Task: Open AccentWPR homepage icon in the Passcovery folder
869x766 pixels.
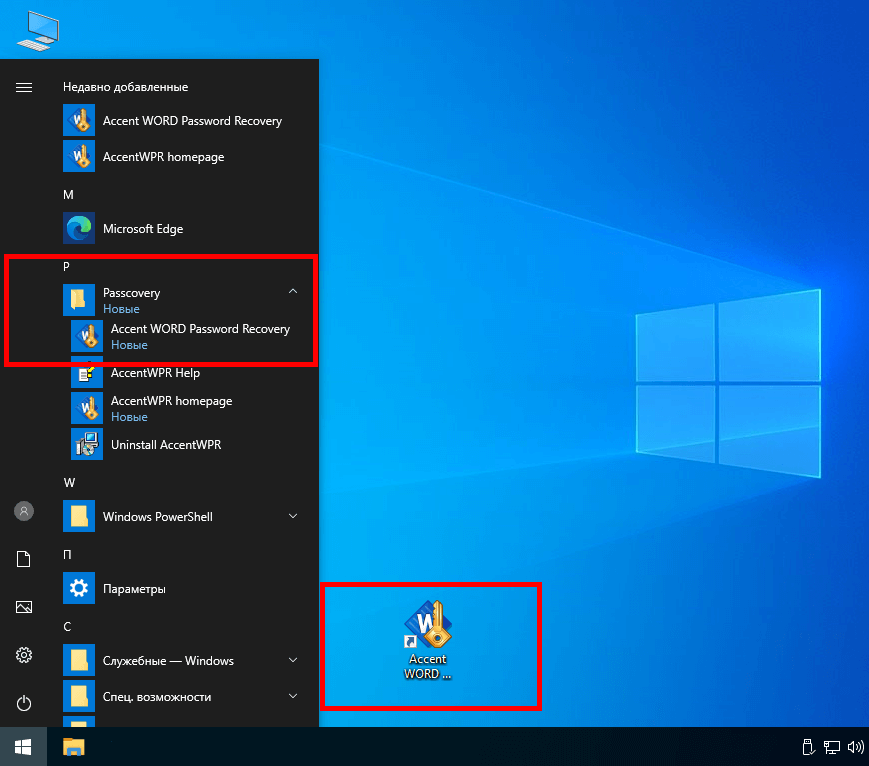Action: [87, 408]
